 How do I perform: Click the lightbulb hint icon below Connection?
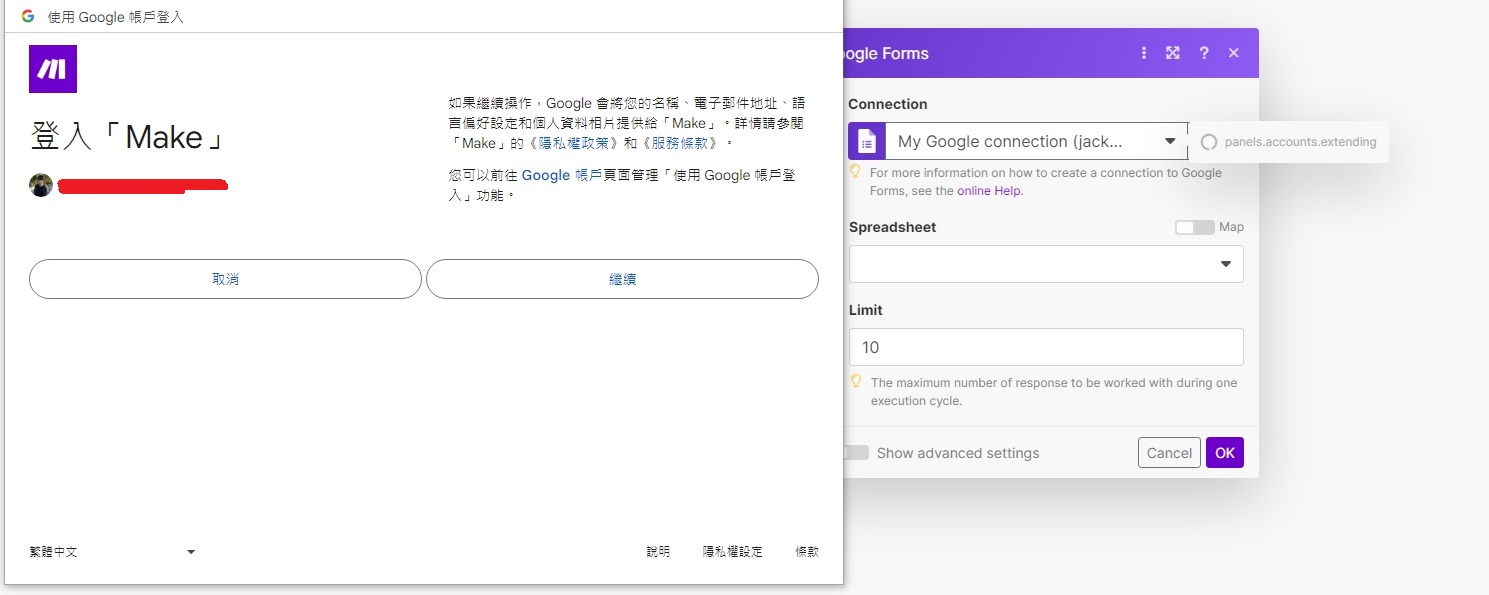(855, 173)
